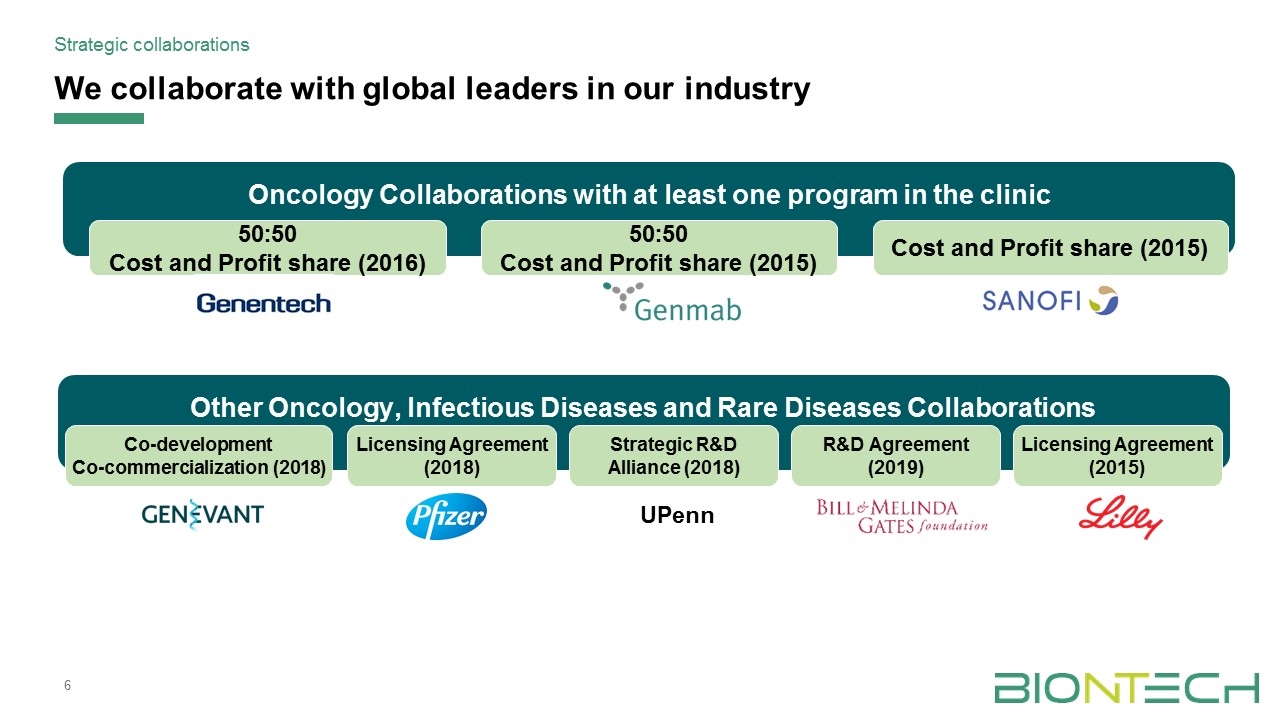1280x720 pixels.
Task: Select the Licensing Agreement (2018) box
Action: click(x=452, y=456)
